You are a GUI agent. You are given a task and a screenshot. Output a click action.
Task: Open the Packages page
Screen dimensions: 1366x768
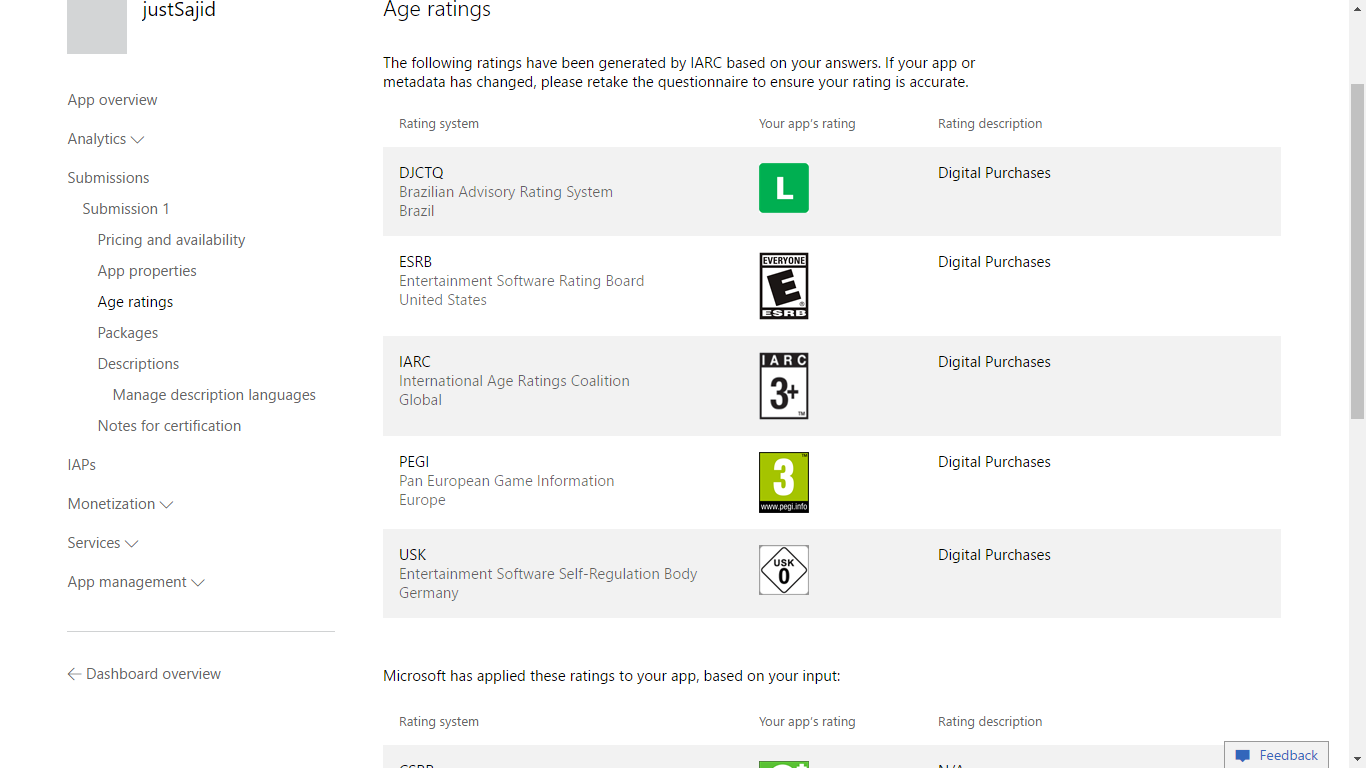tap(128, 333)
